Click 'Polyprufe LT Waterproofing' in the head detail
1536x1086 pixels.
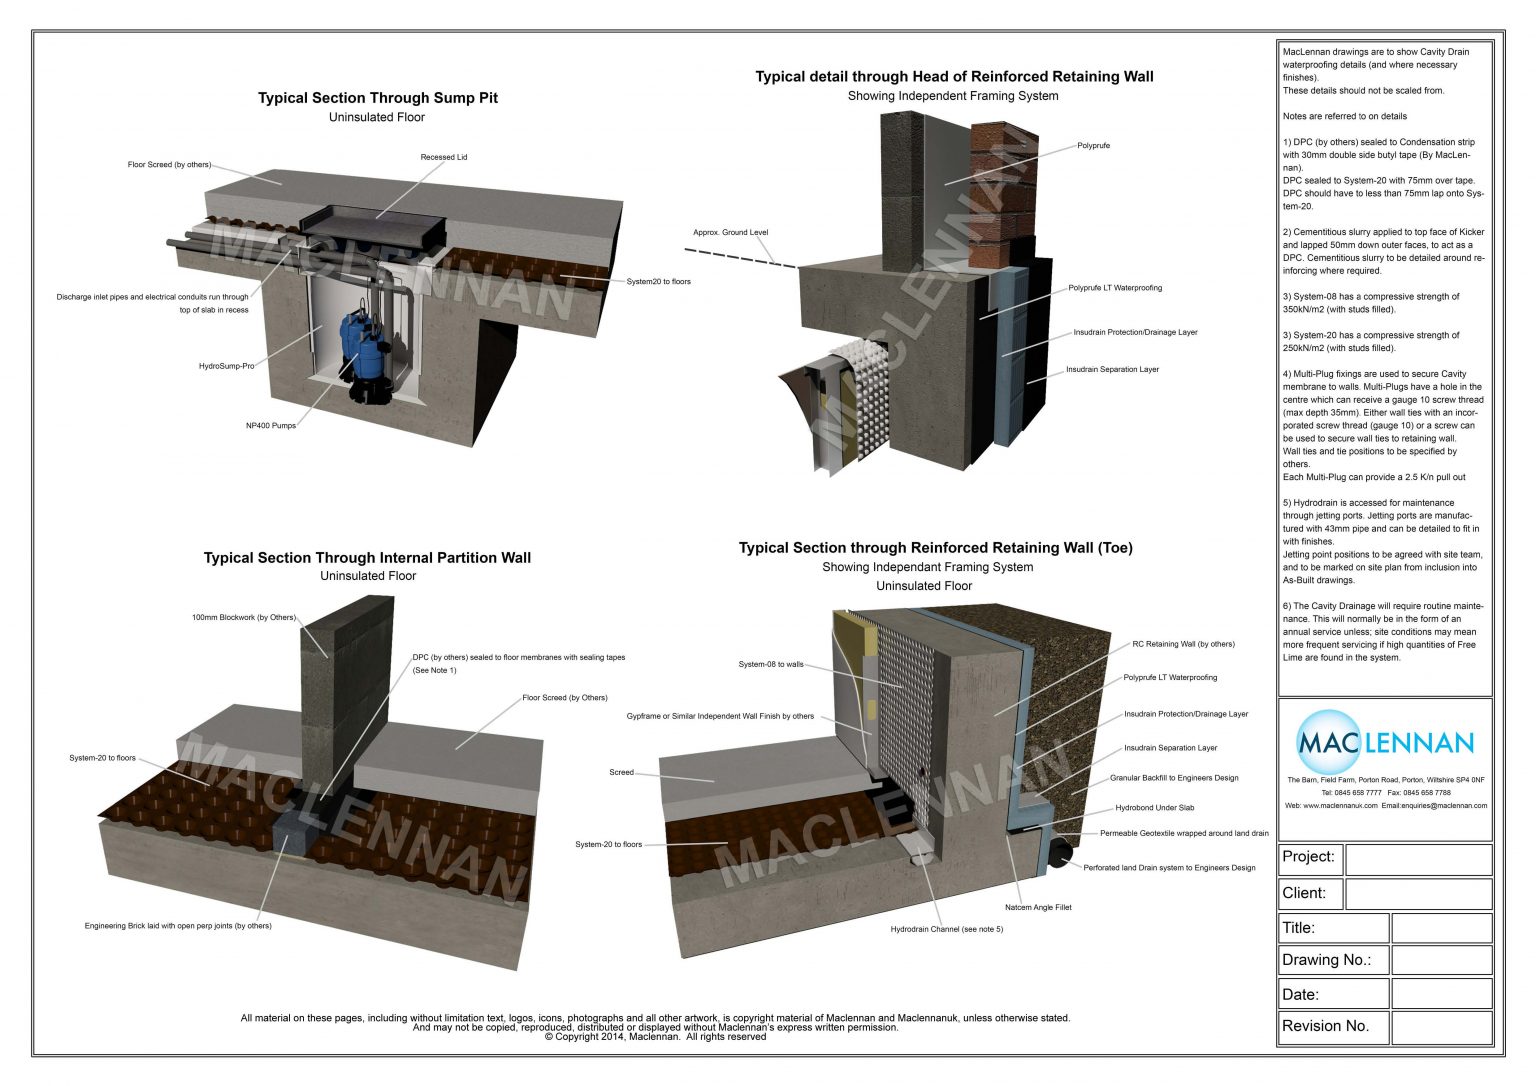point(1115,288)
